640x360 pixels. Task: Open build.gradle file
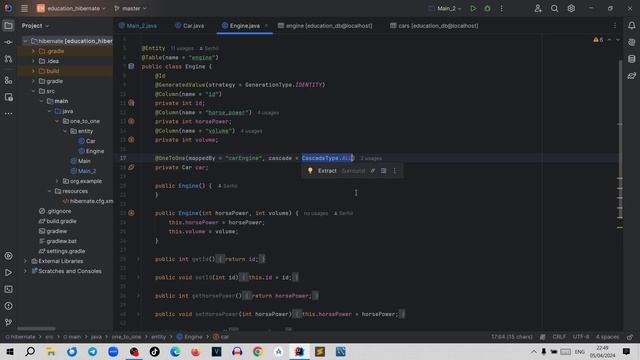57,221
